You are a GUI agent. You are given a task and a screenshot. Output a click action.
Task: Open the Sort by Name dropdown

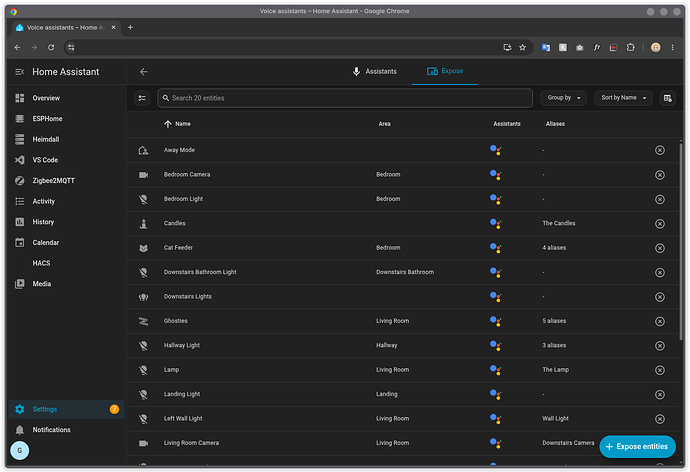point(623,98)
